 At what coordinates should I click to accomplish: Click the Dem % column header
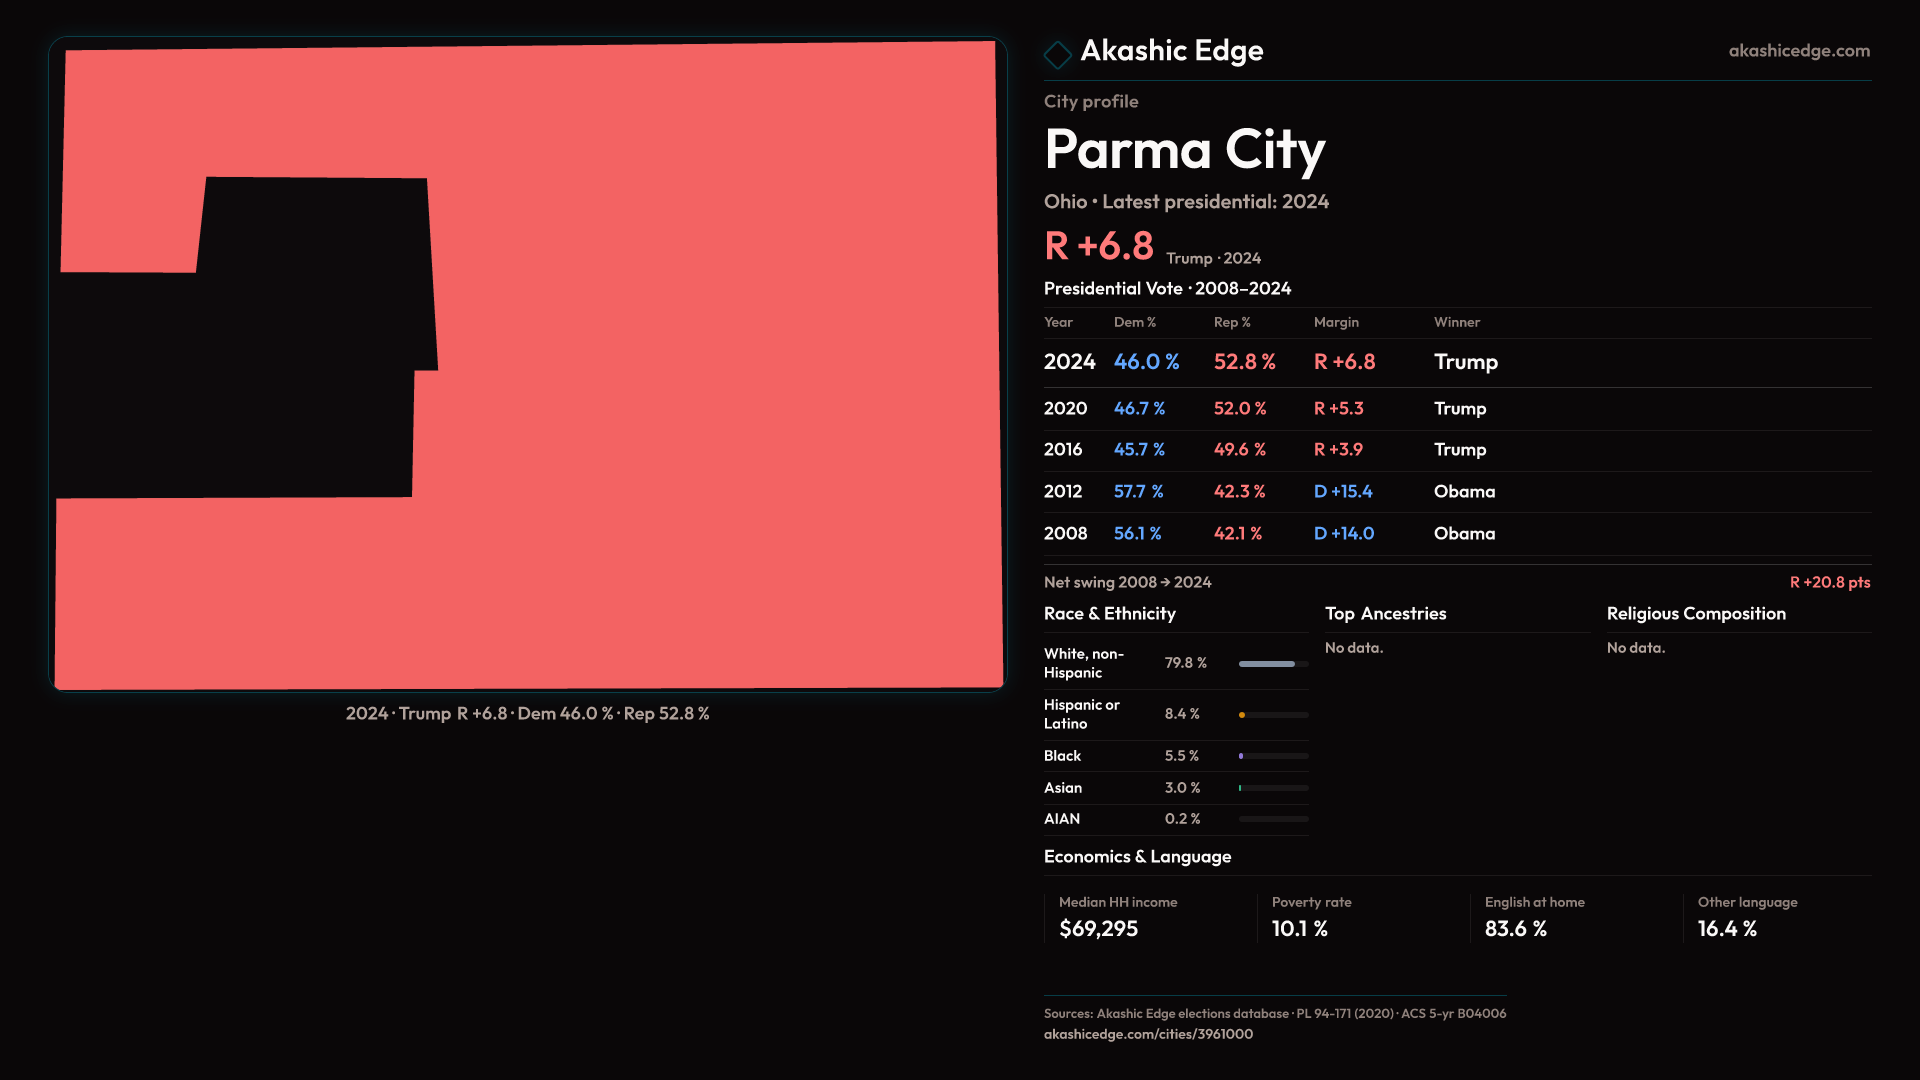[1134, 322]
